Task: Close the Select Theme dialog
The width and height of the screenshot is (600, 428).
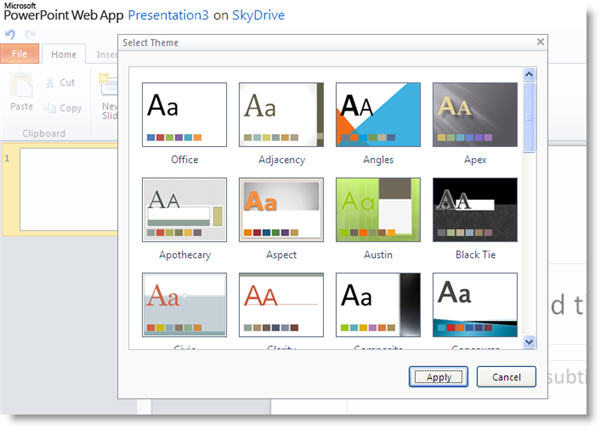Action: (540, 42)
